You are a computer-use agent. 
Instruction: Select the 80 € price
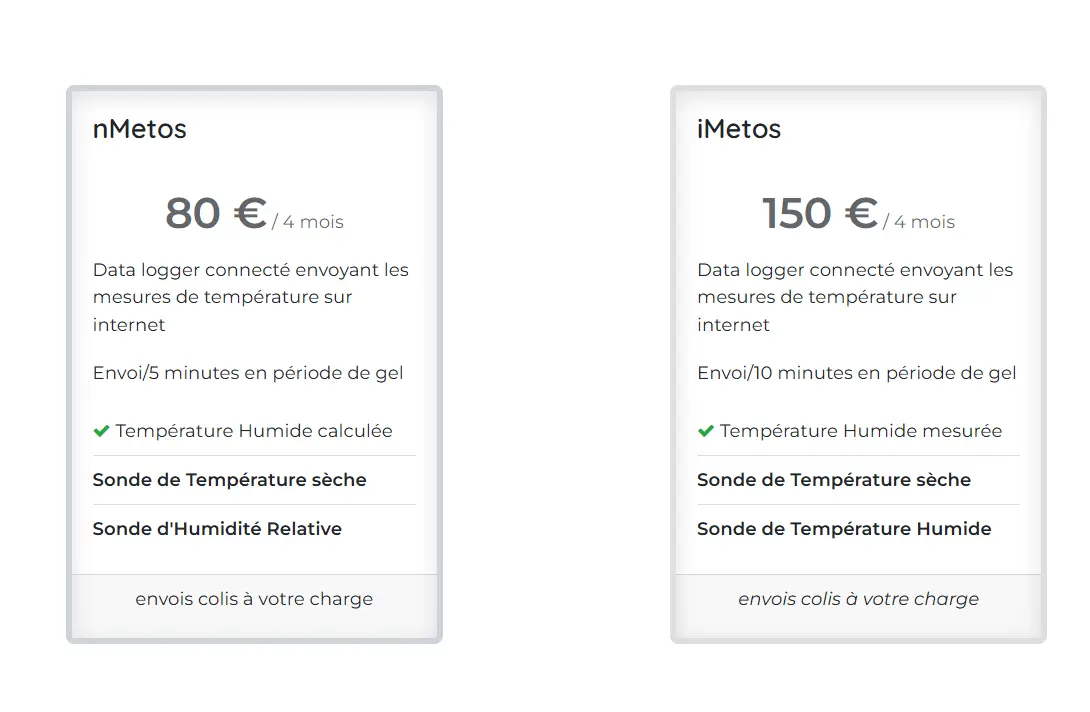click(x=216, y=213)
